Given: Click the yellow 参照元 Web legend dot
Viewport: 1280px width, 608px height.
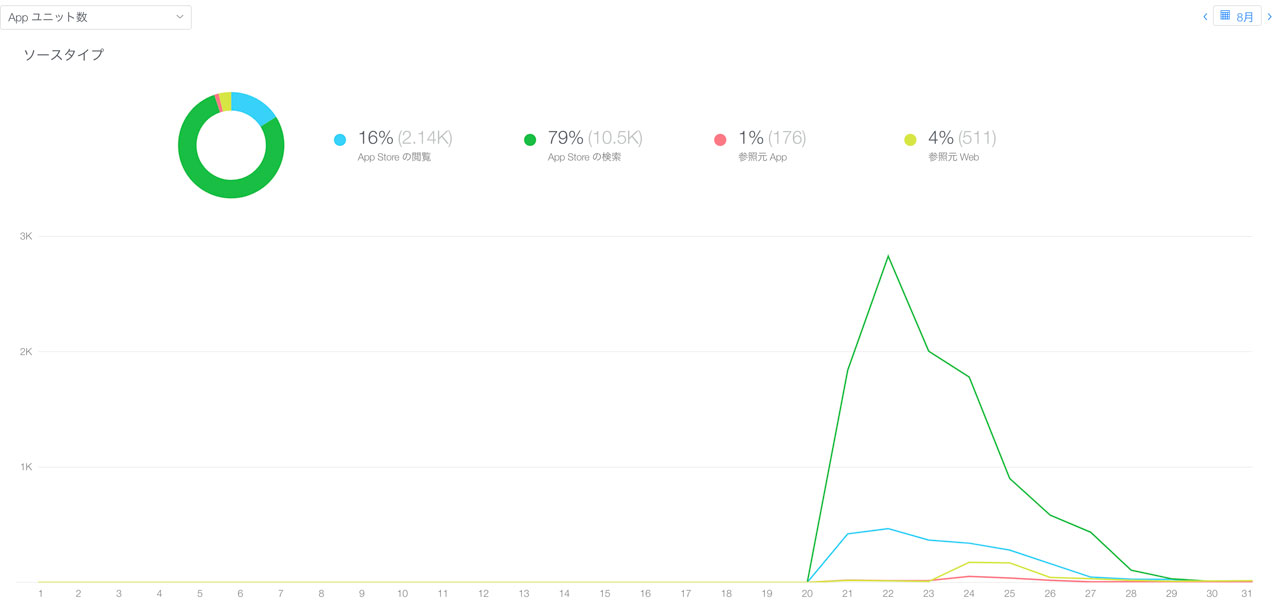Looking at the screenshot, I should tap(910, 140).
